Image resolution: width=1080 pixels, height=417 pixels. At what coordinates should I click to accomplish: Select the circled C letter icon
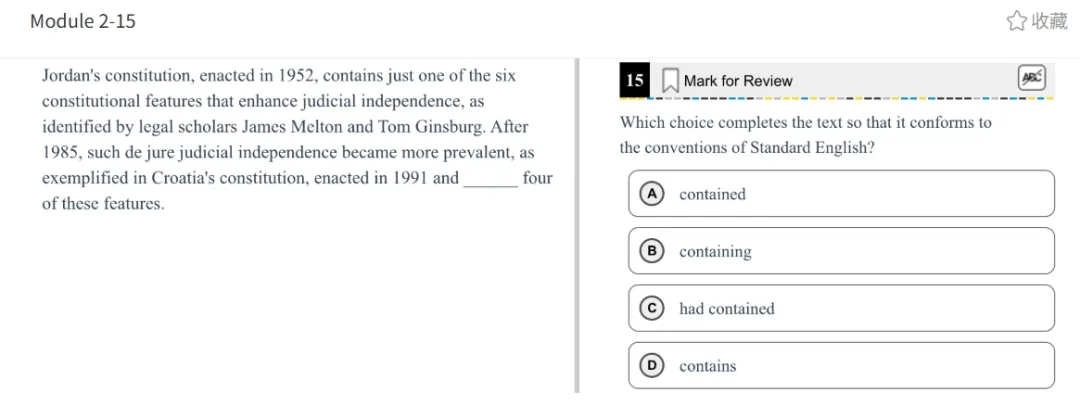point(651,309)
